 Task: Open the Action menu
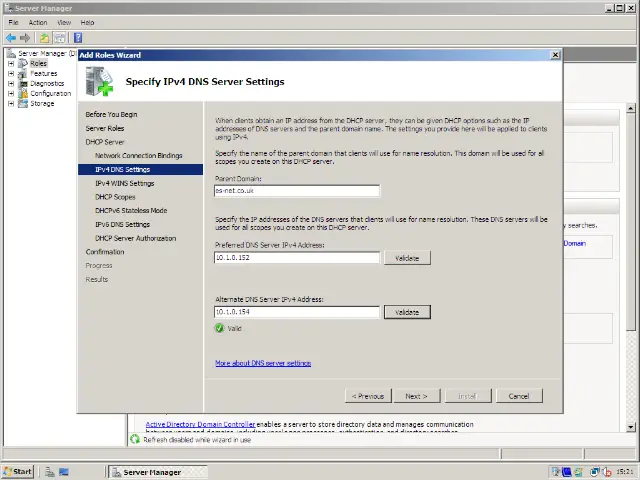[x=38, y=22]
